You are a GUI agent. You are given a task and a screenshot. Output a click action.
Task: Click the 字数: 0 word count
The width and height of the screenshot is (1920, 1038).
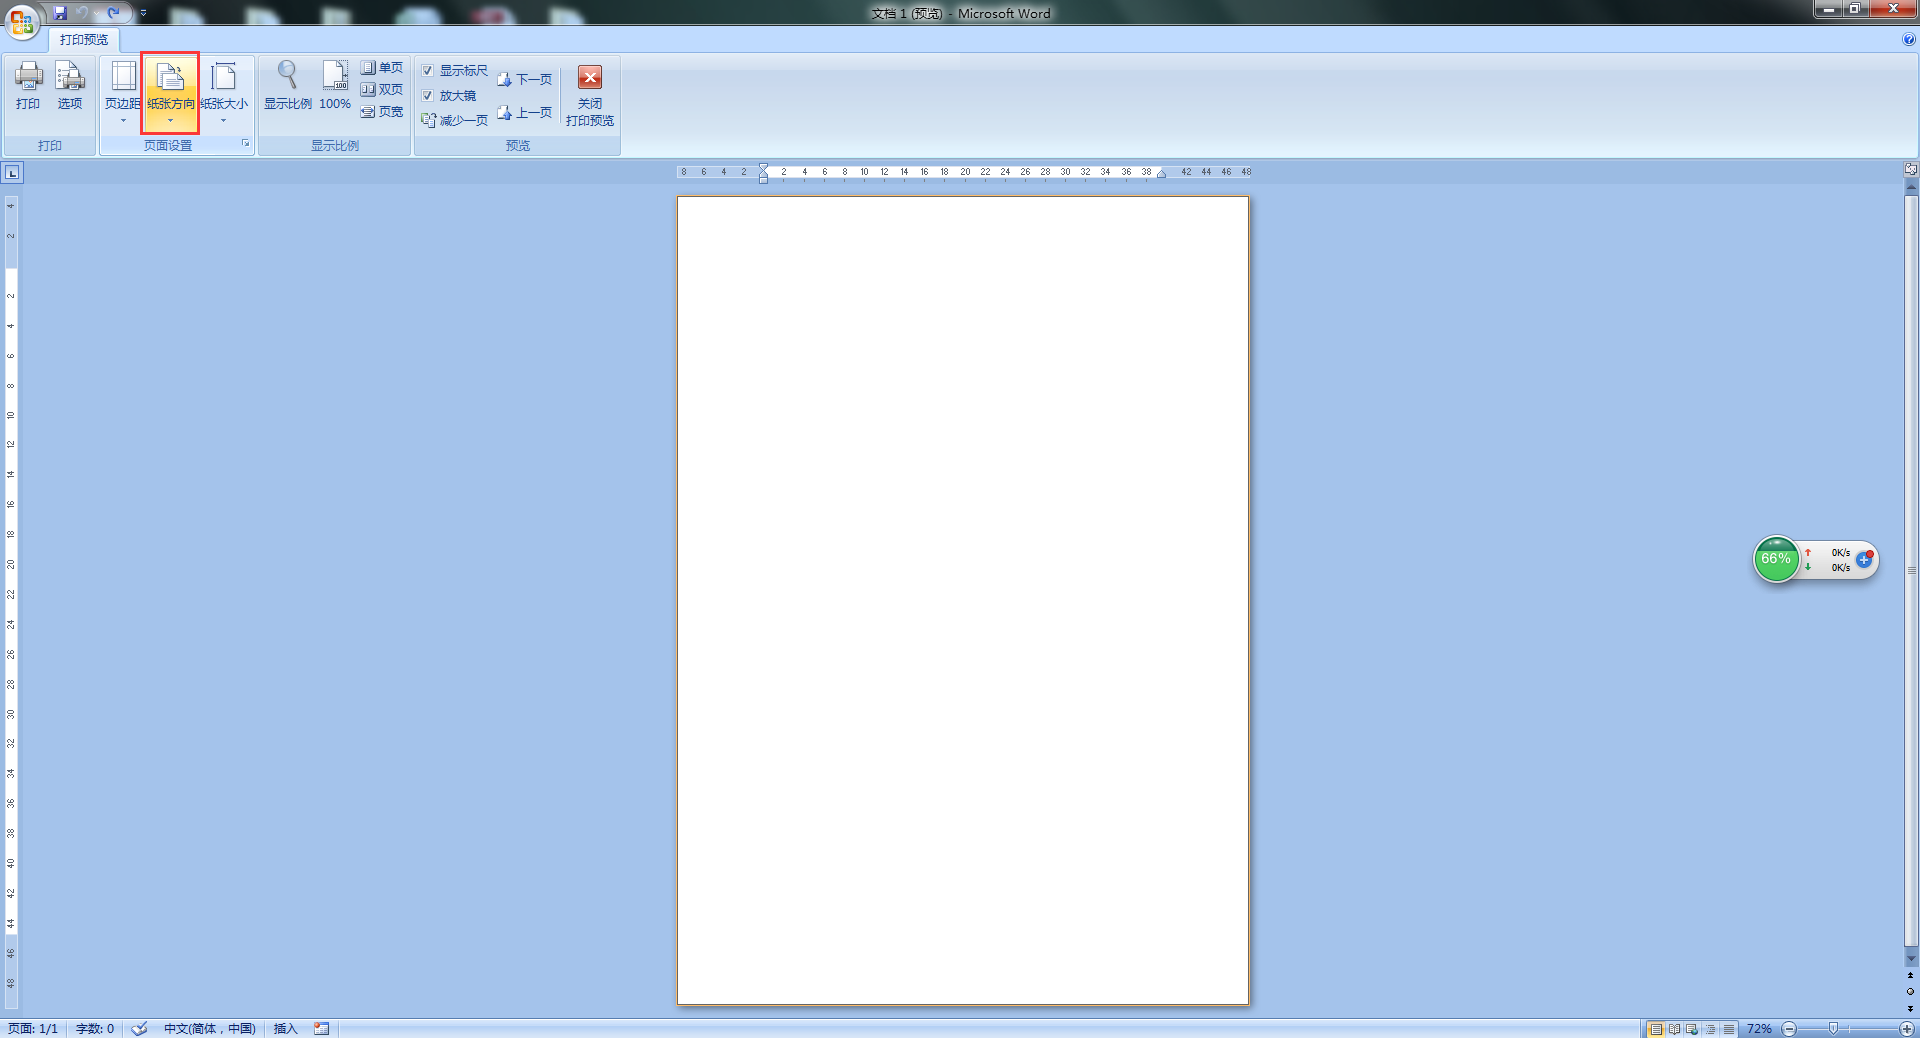point(95,1029)
